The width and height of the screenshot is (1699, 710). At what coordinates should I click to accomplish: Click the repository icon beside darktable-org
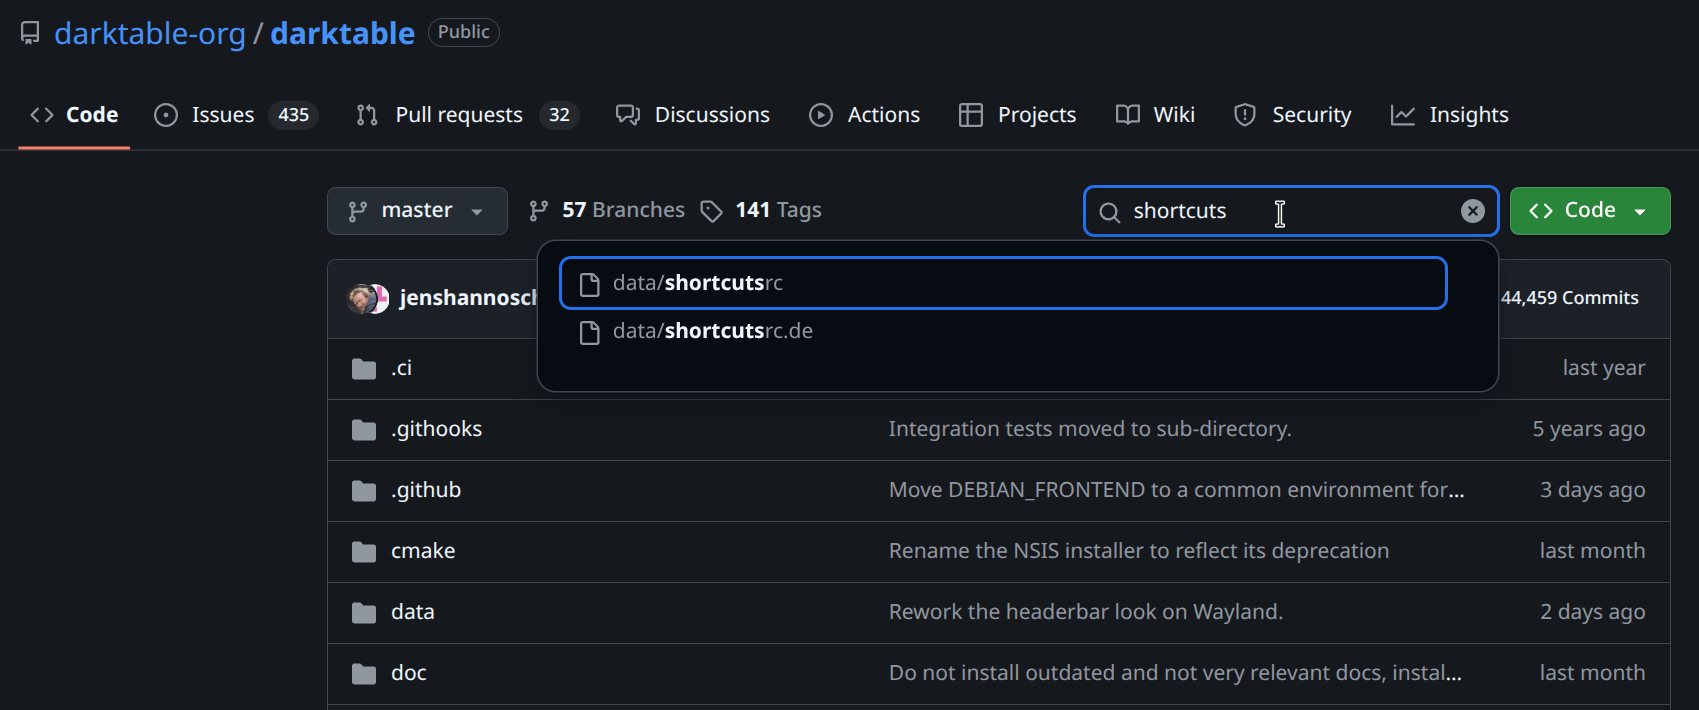tap(30, 33)
